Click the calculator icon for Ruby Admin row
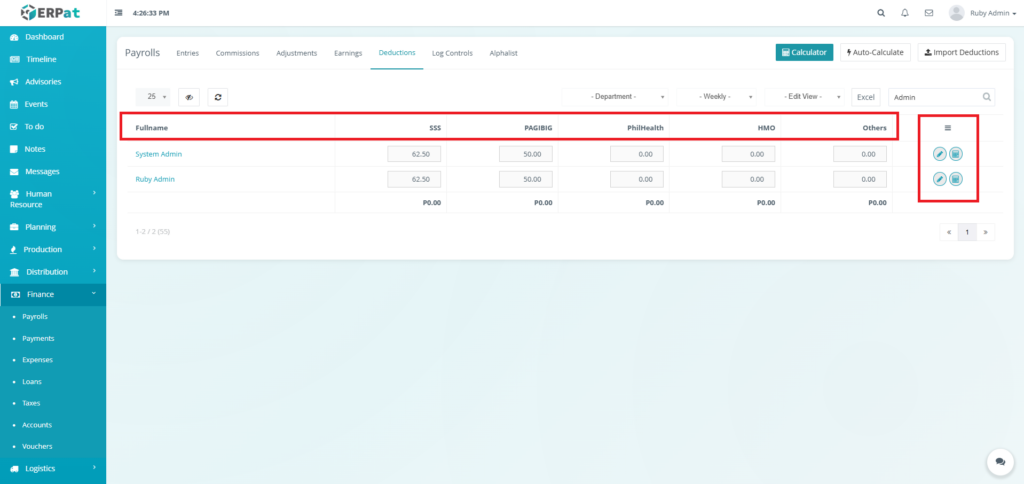 956,179
